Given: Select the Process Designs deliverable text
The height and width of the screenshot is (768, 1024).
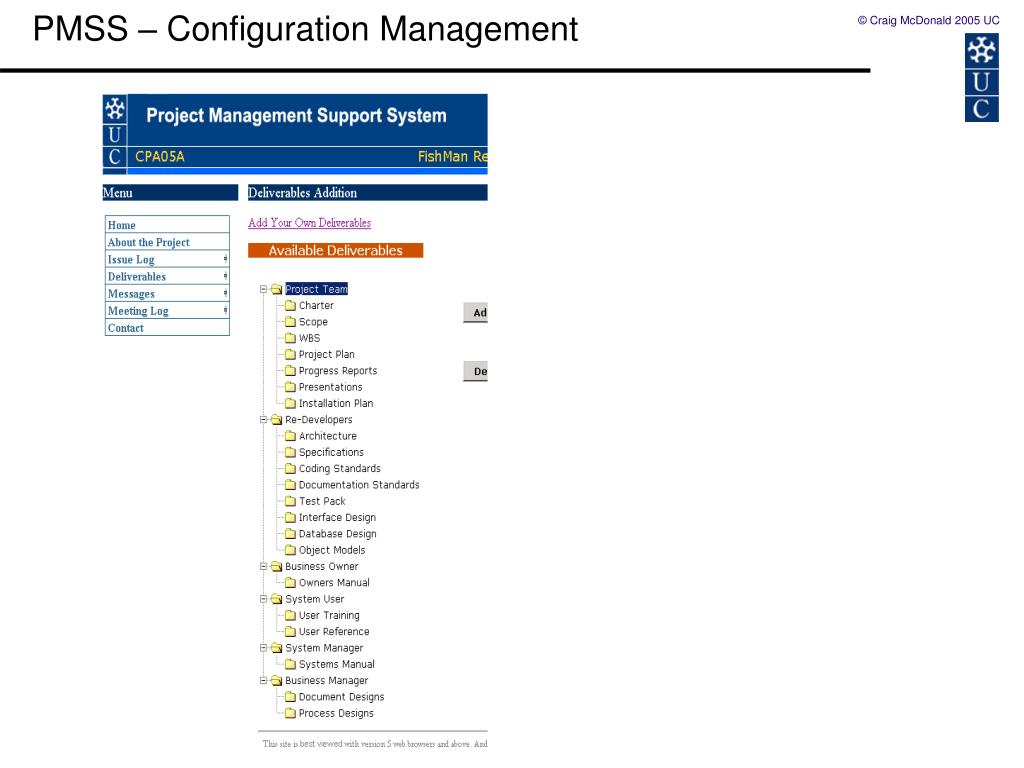Looking at the screenshot, I should pos(336,713).
